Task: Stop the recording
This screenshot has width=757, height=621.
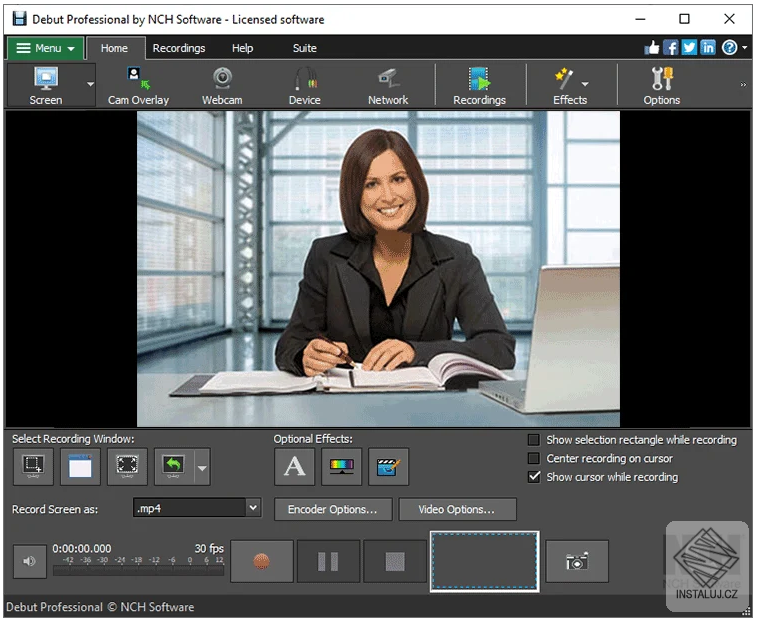Action: pos(395,562)
